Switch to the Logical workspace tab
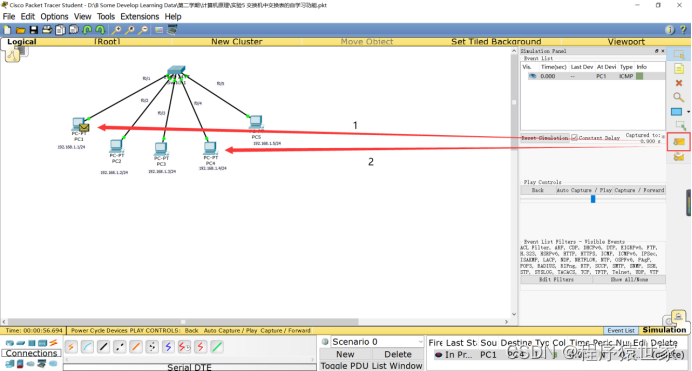Screen dimensions: 692x371 coord(22,41)
